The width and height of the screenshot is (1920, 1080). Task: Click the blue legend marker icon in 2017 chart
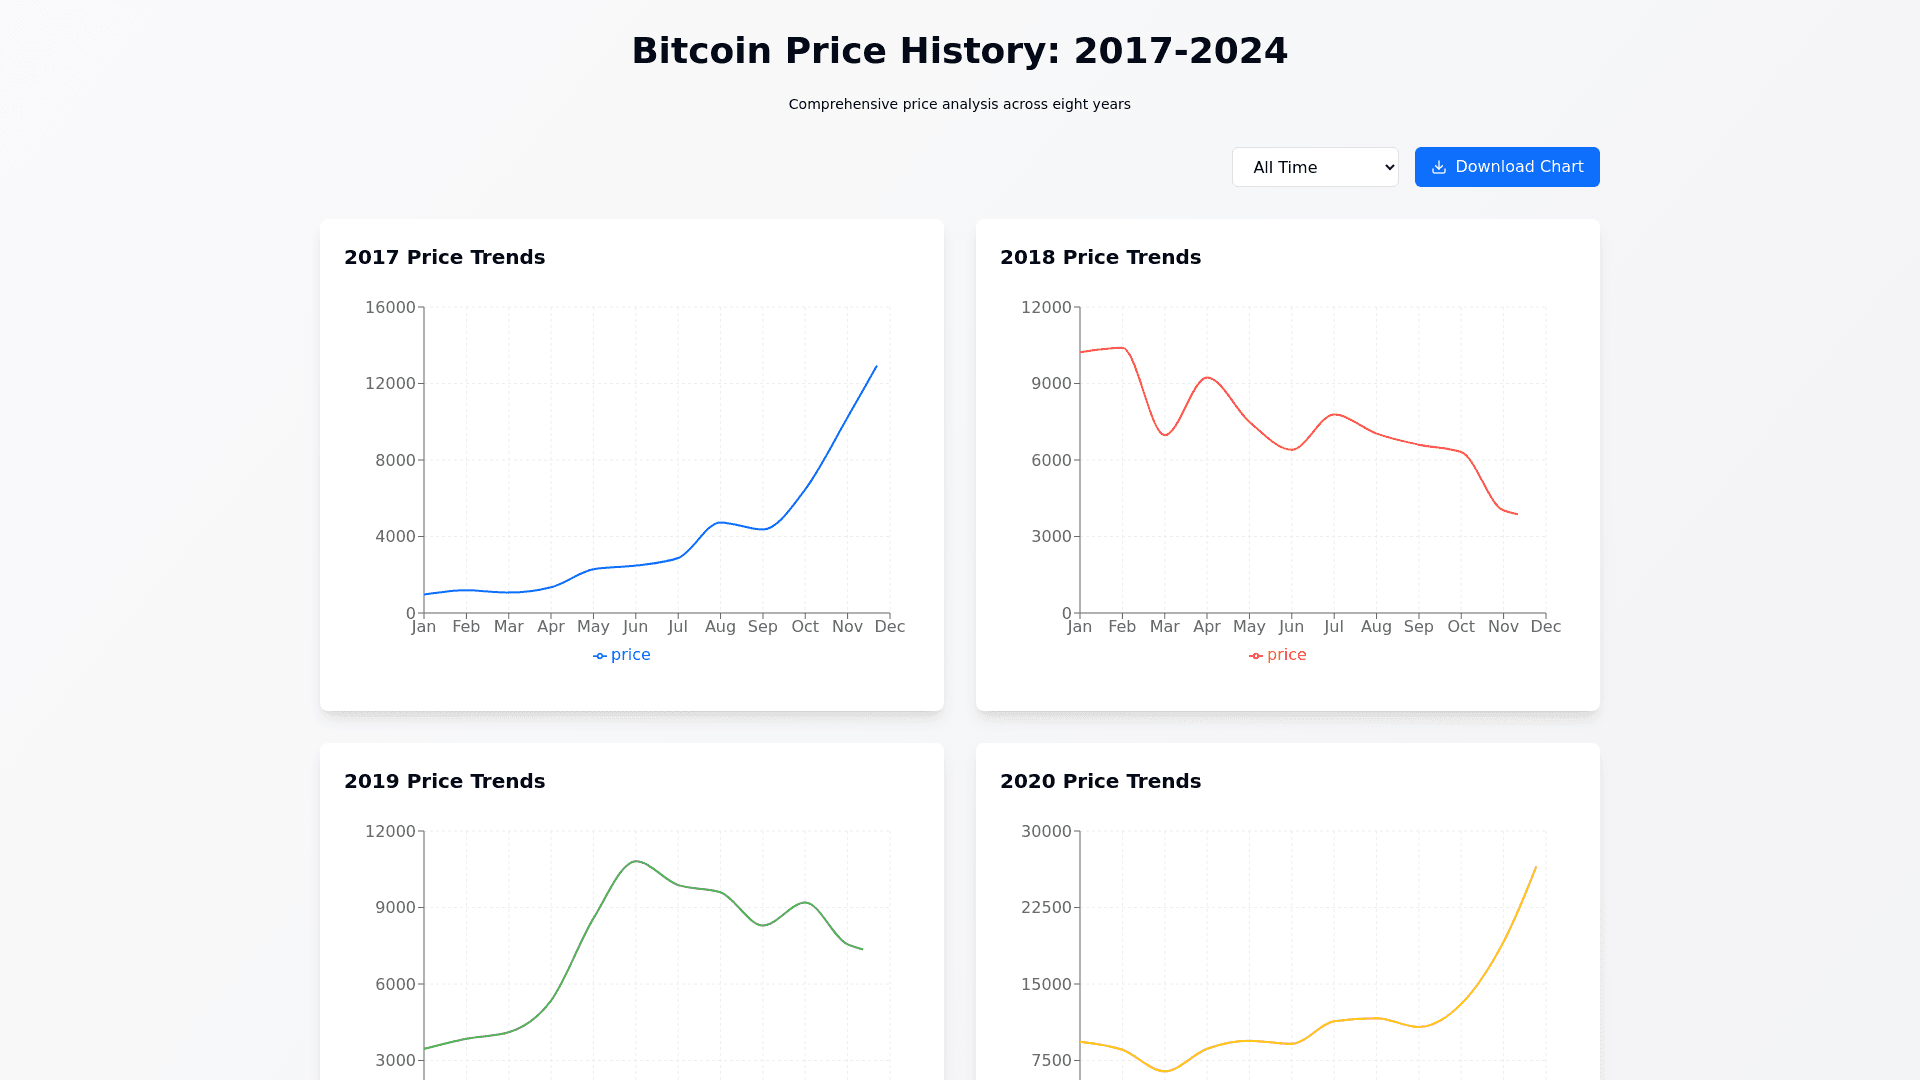[600, 656]
